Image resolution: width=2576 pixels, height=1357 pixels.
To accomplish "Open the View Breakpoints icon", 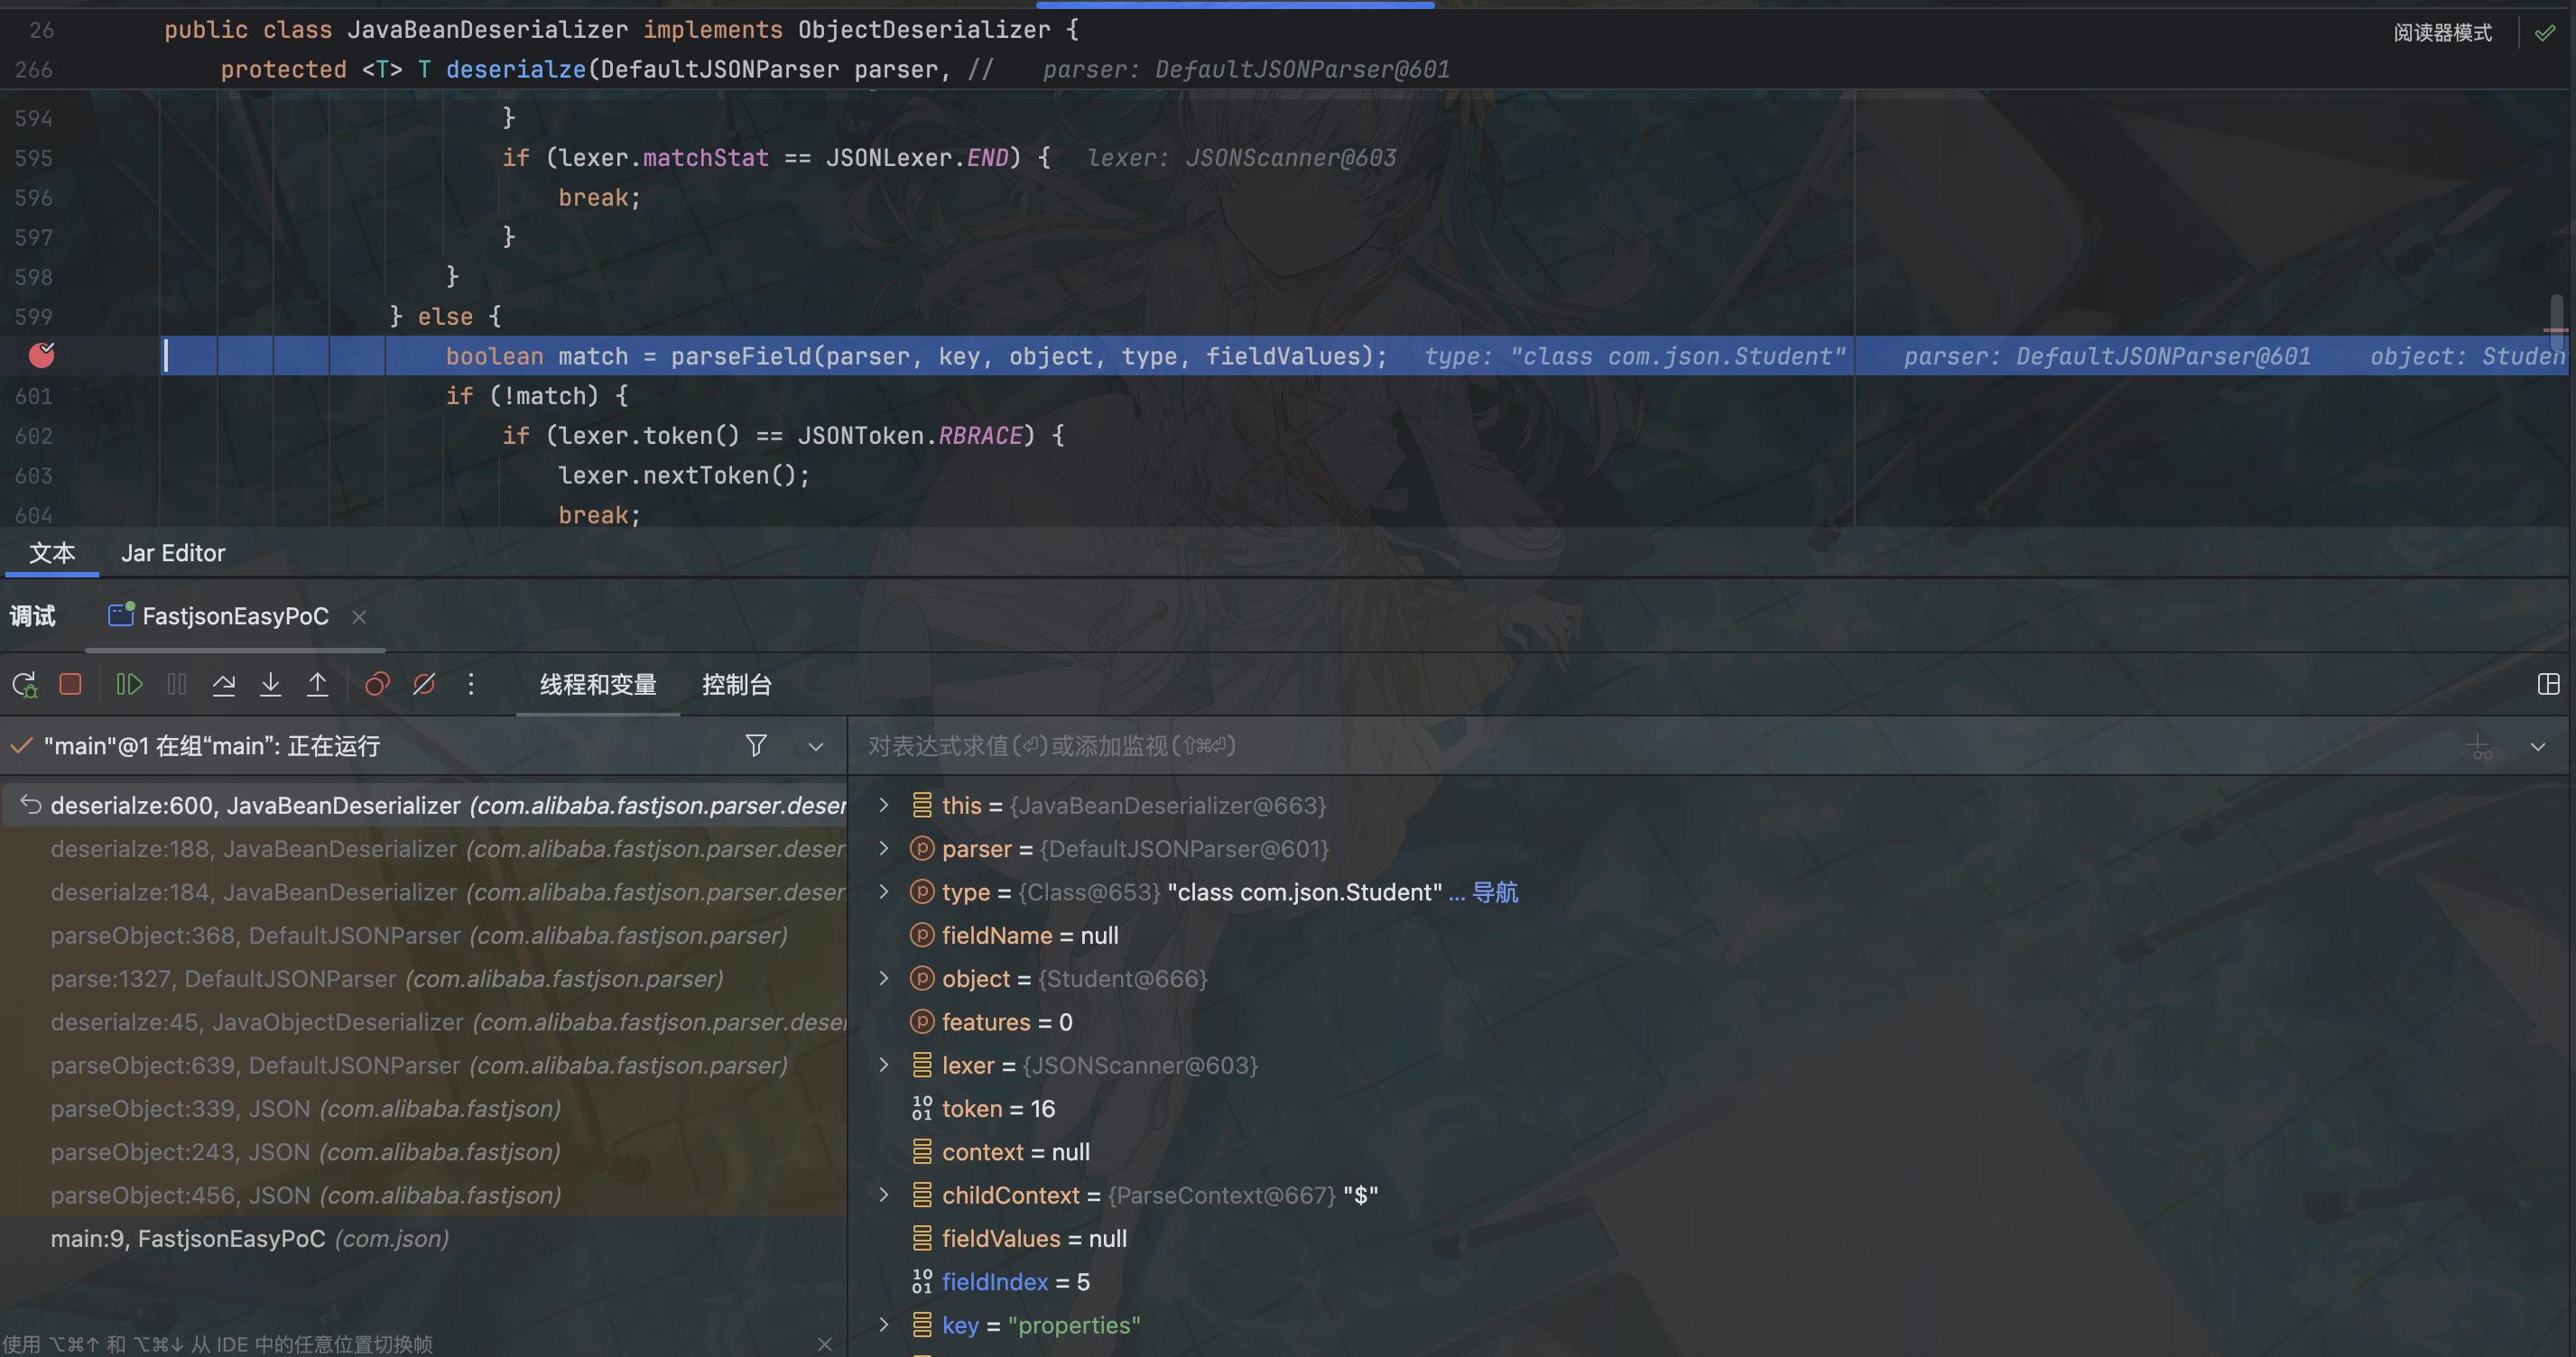I will [377, 684].
